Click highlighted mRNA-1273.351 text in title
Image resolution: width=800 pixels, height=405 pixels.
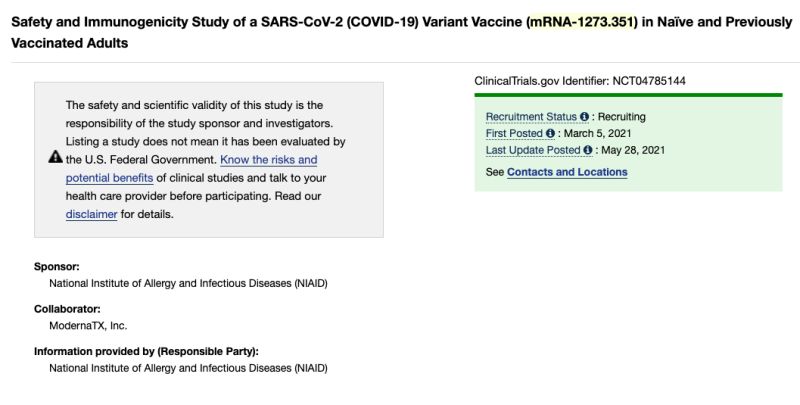pyautogui.click(x=581, y=22)
